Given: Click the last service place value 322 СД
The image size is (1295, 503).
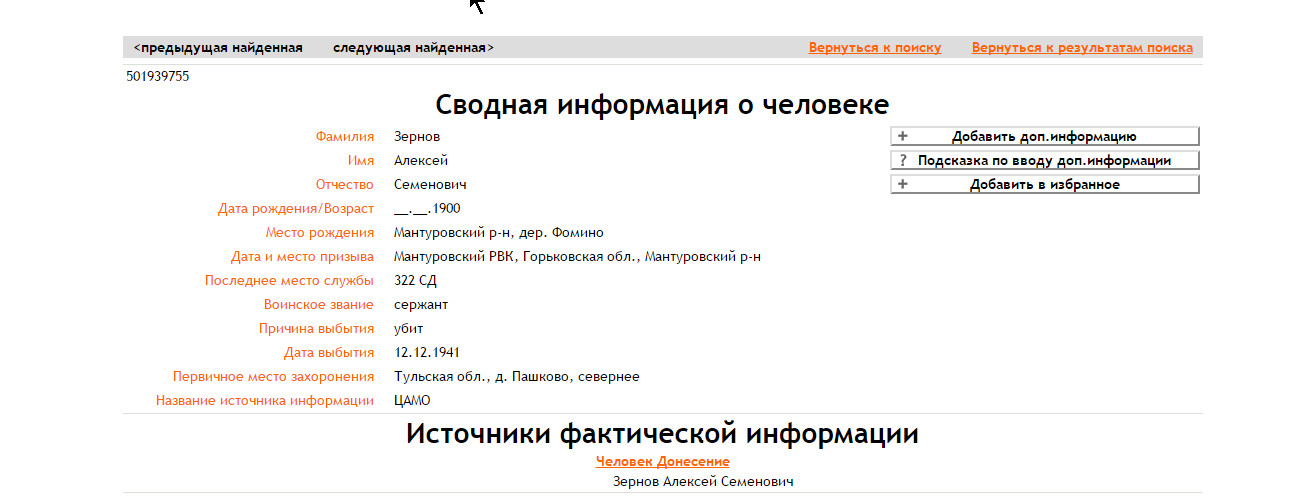Looking at the screenshot, I should point(416,281).
